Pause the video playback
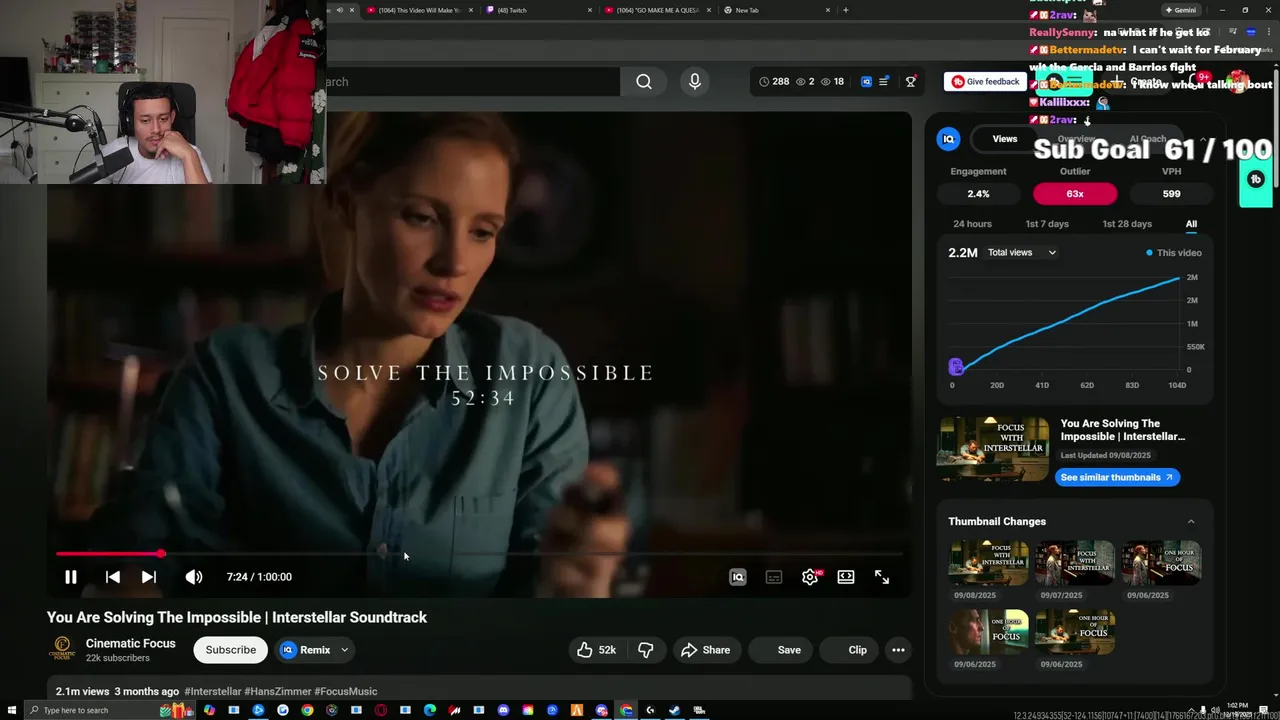The image size is (1280, 720). [71, 577]
